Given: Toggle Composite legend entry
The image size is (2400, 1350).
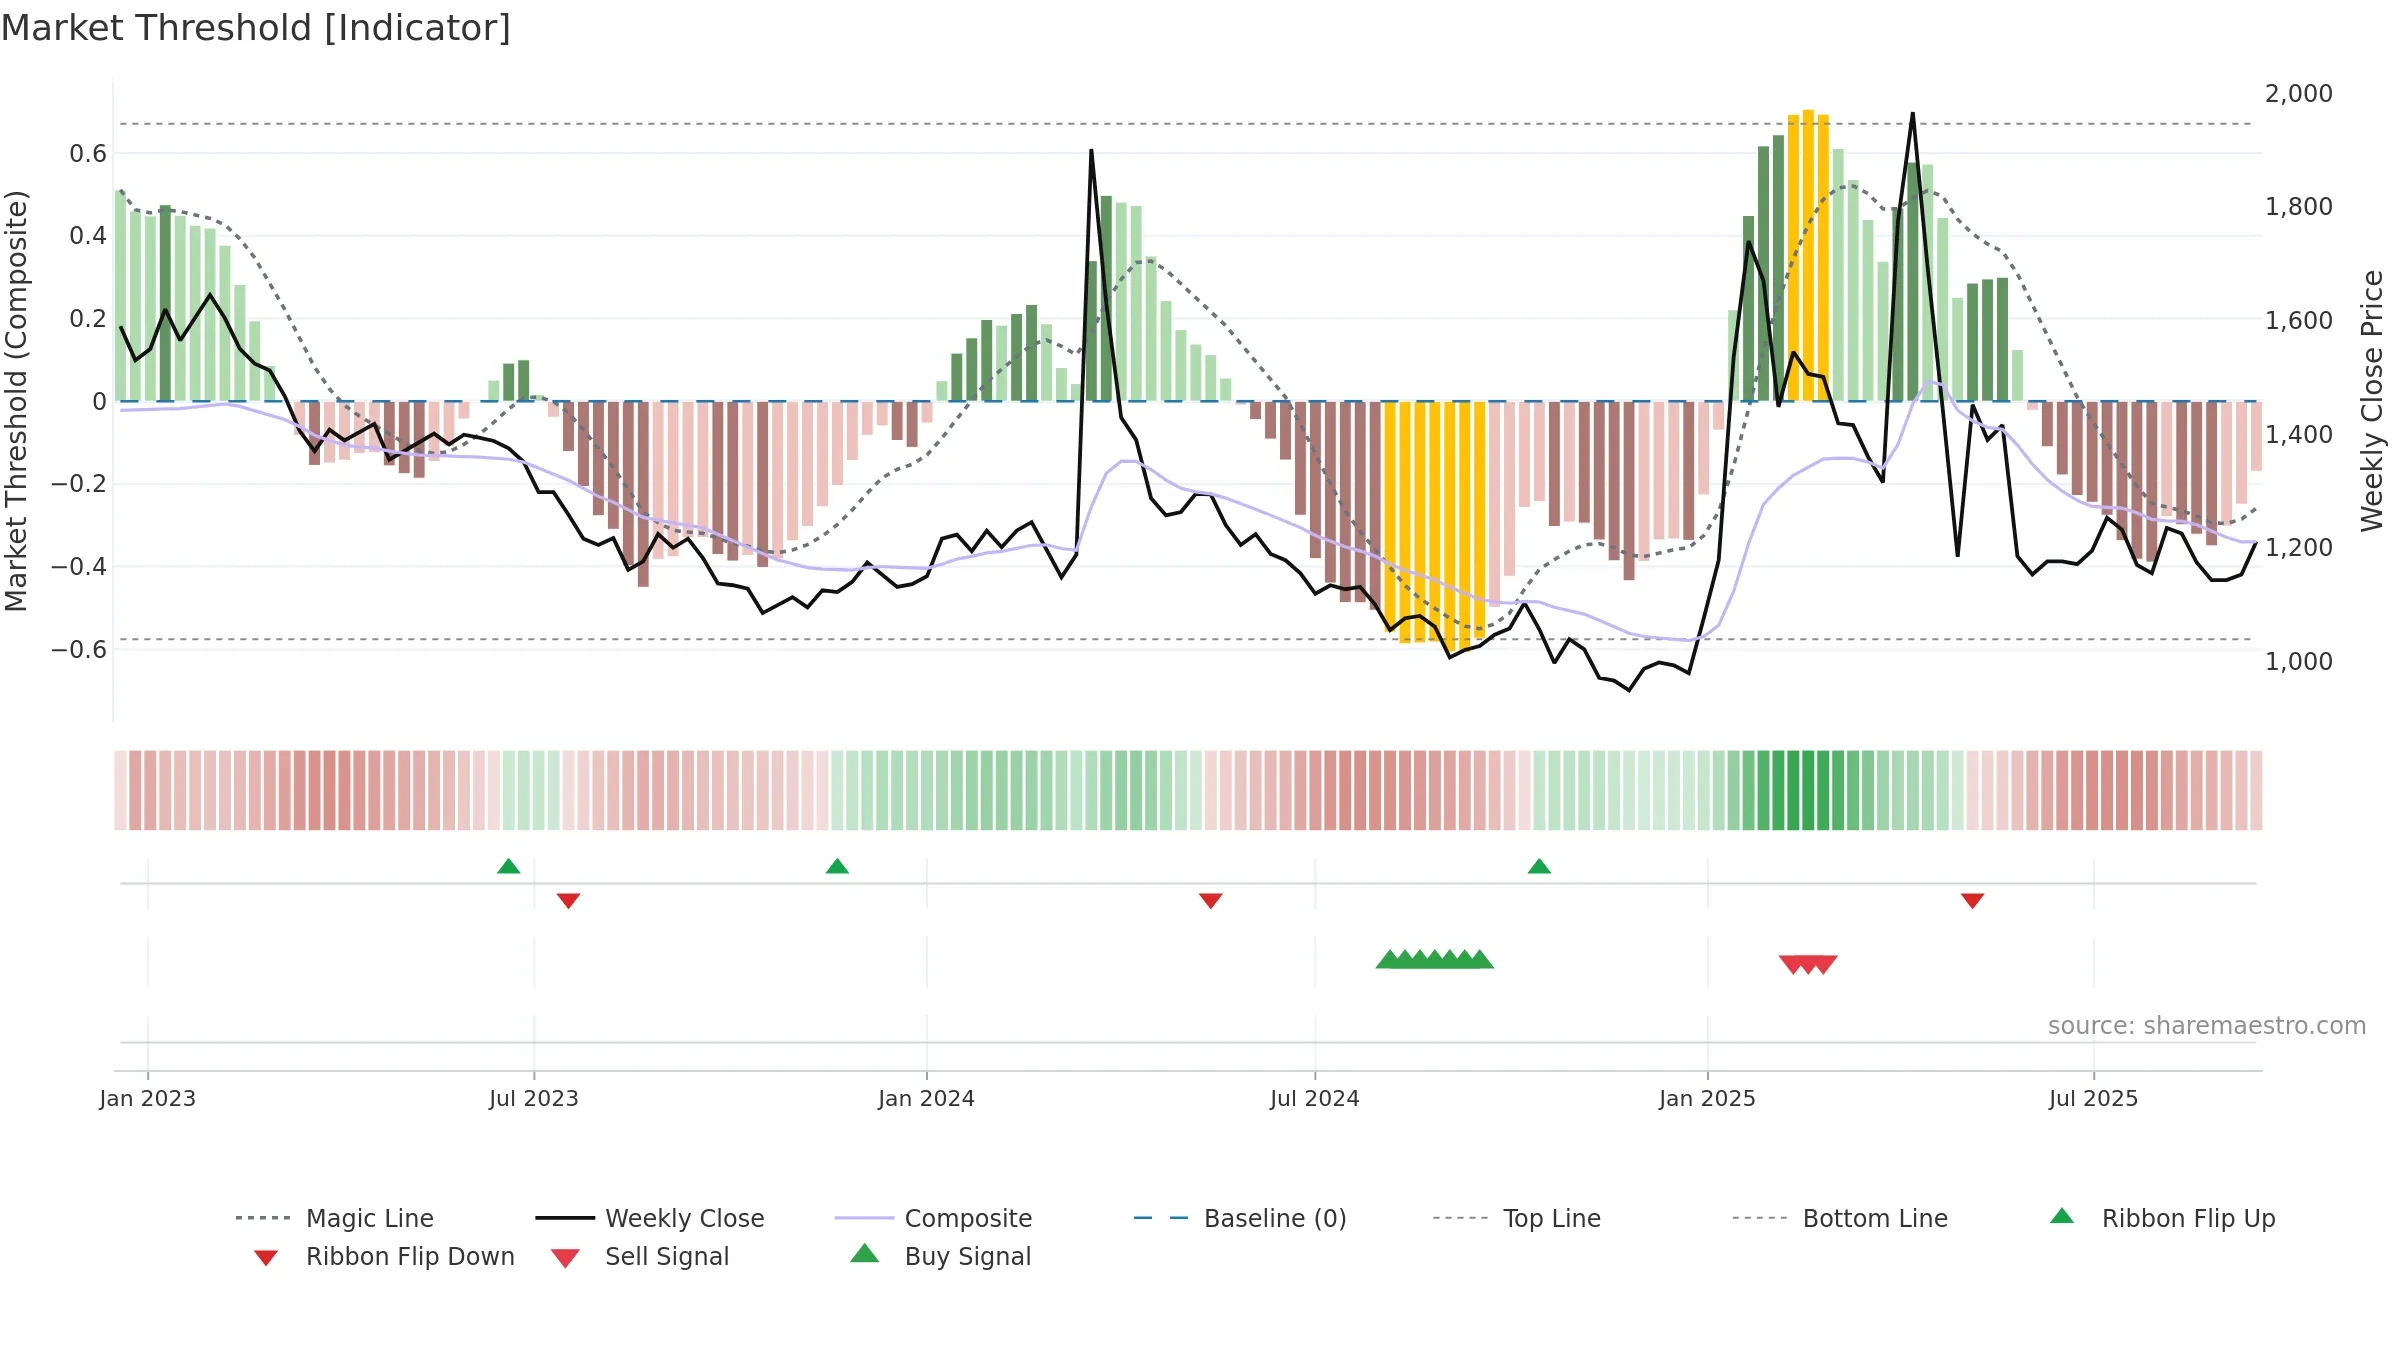Looking at the screenshot, I should coord(933,1218).
